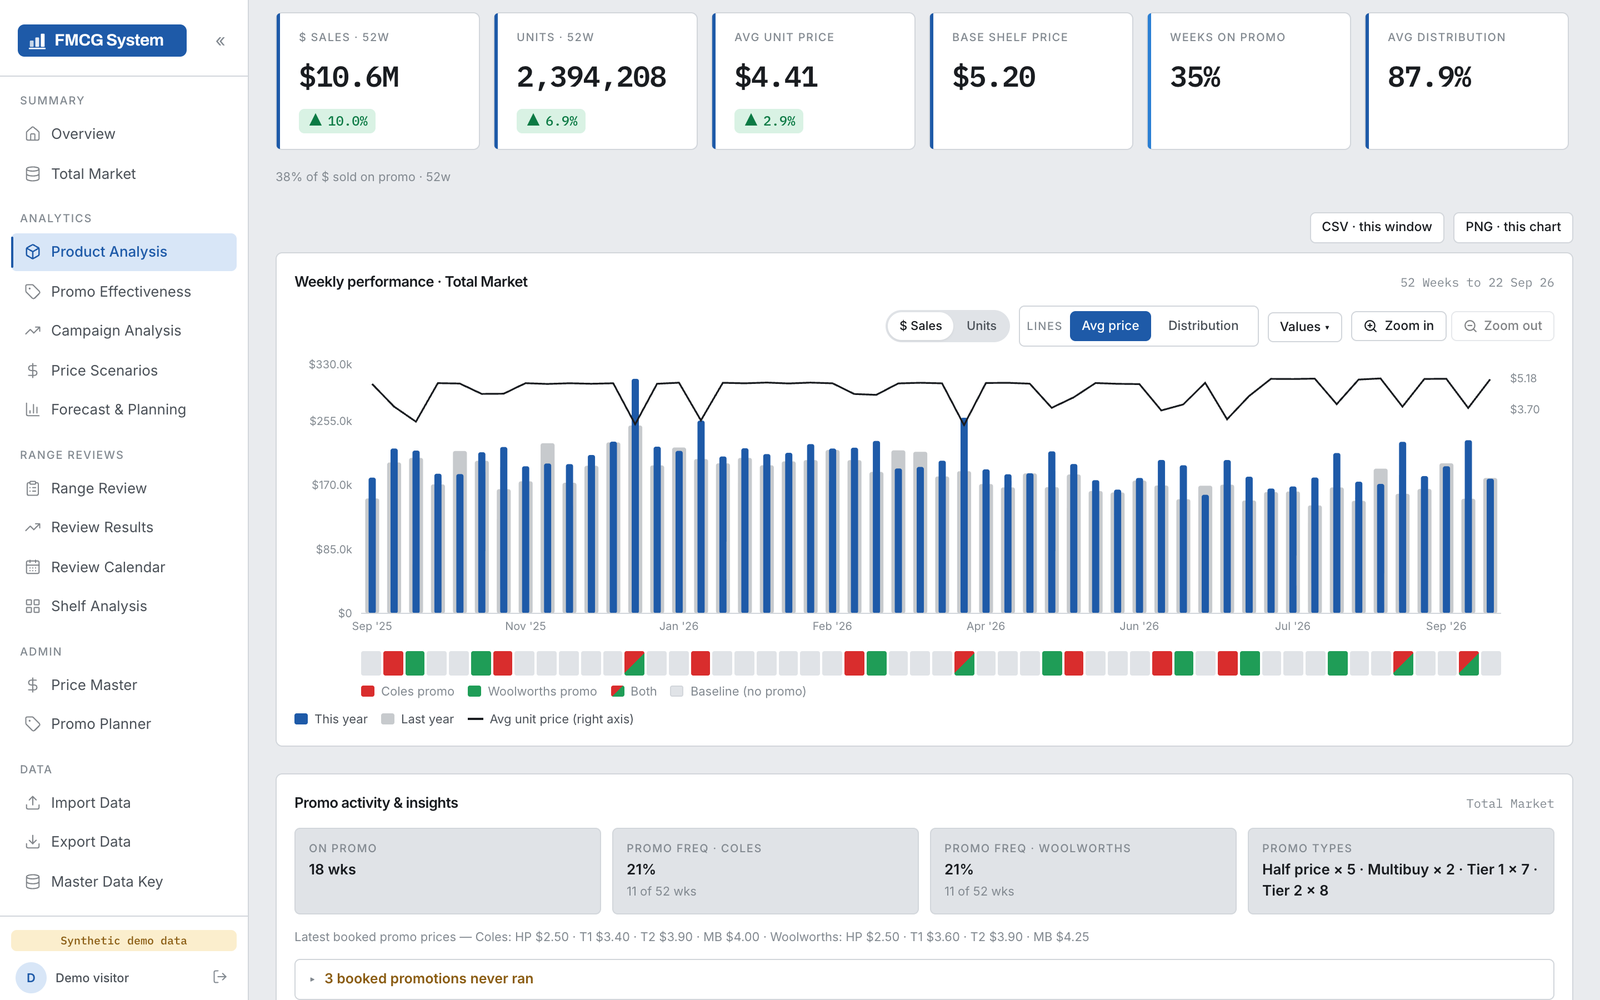Toggle Coles promo legend entry
The width and height of the screenshot is (1600, 1000).
click(x=408, y=691)
